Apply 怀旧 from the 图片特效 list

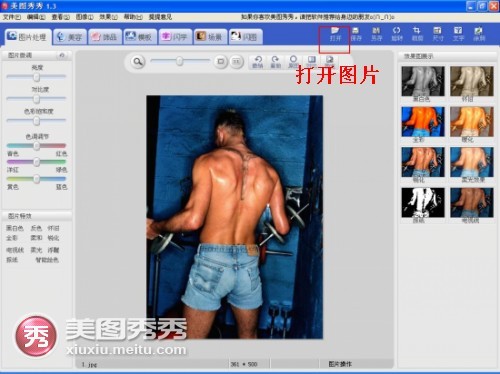[x=53, y=228]
